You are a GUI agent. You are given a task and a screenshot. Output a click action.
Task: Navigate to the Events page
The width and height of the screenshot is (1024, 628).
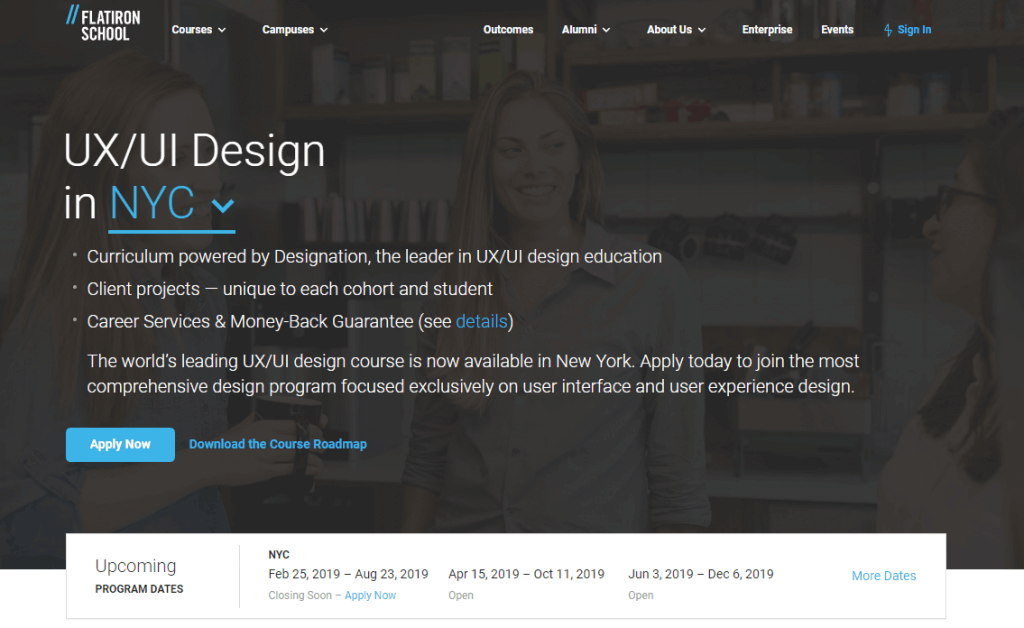click(x=837, y=30)
